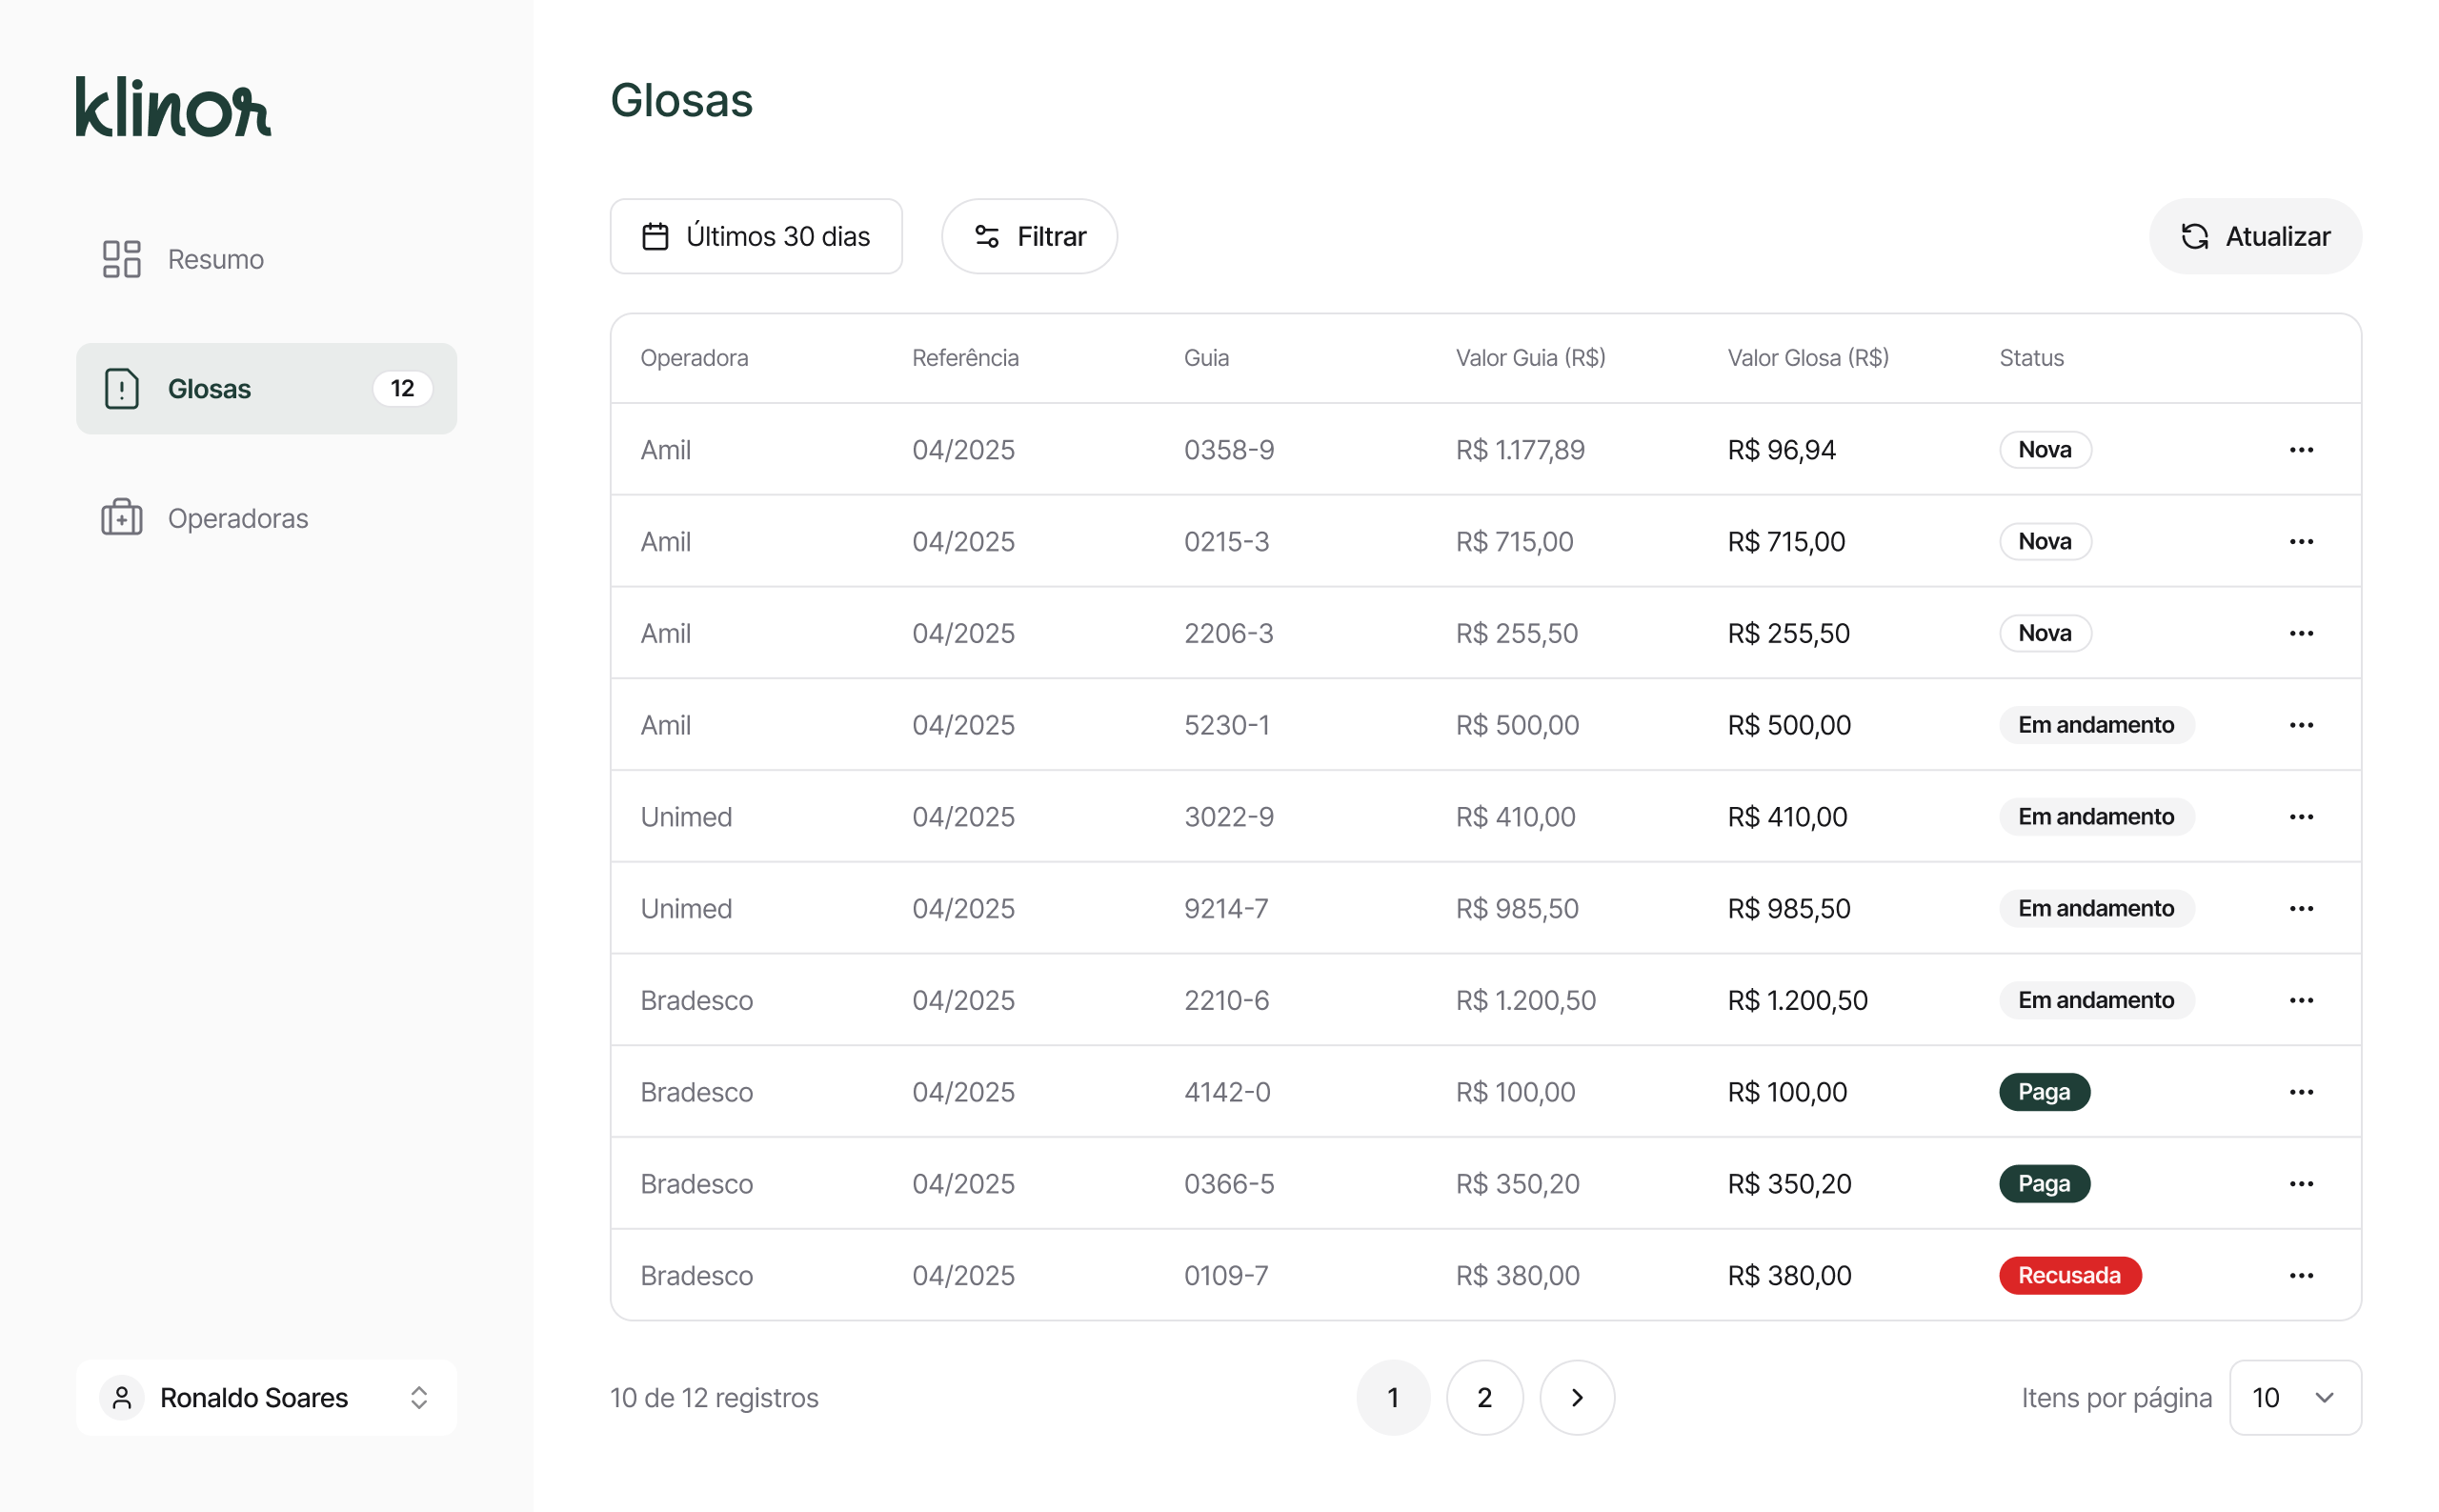This screenshot has width=2439, height=1512.
Task: Select Glosas in sidebar
Action: tap(266, 389)
